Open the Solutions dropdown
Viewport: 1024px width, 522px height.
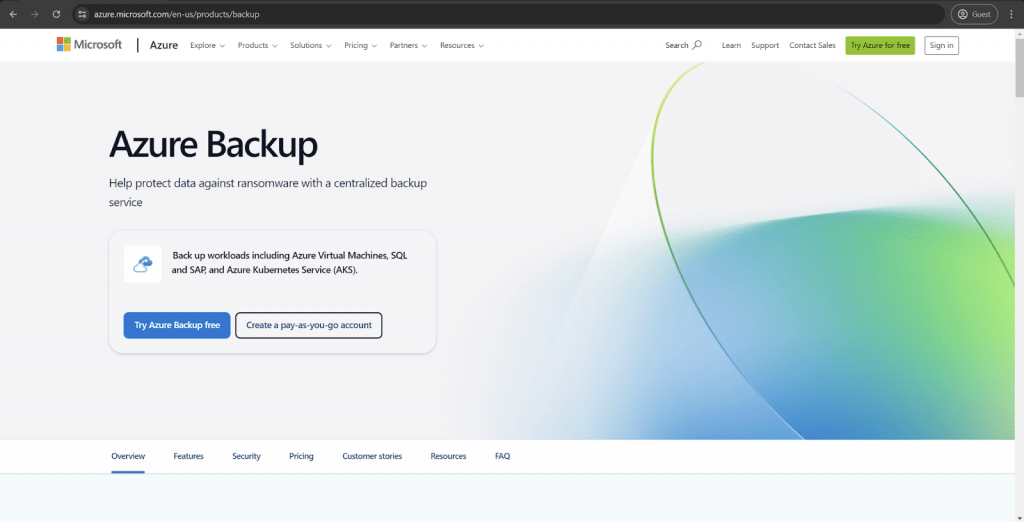point(311,45)
